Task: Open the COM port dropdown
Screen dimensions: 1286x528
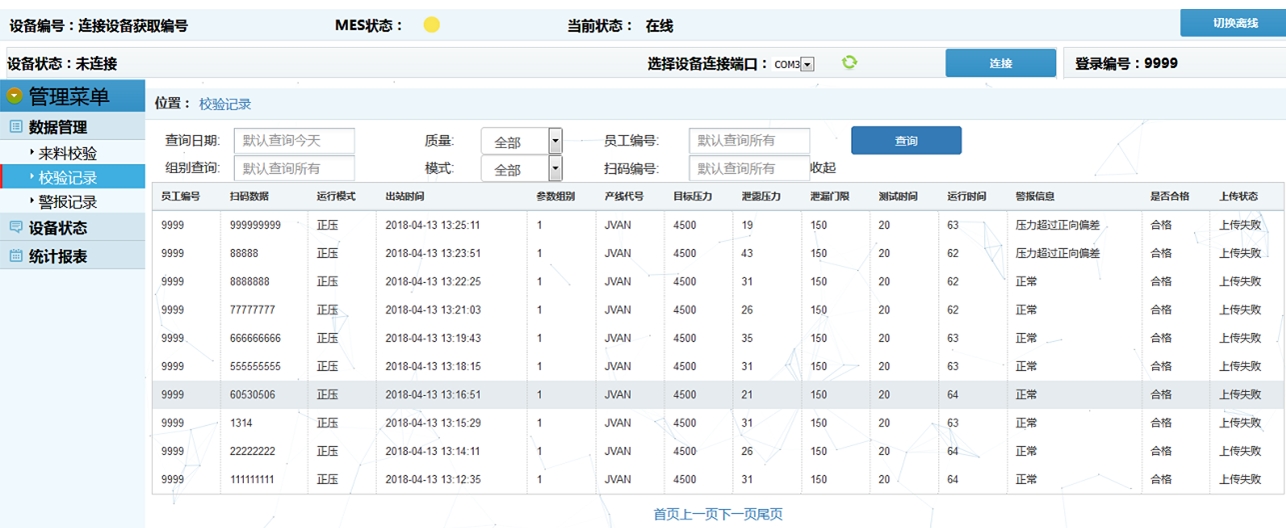Action: point(808,64)
